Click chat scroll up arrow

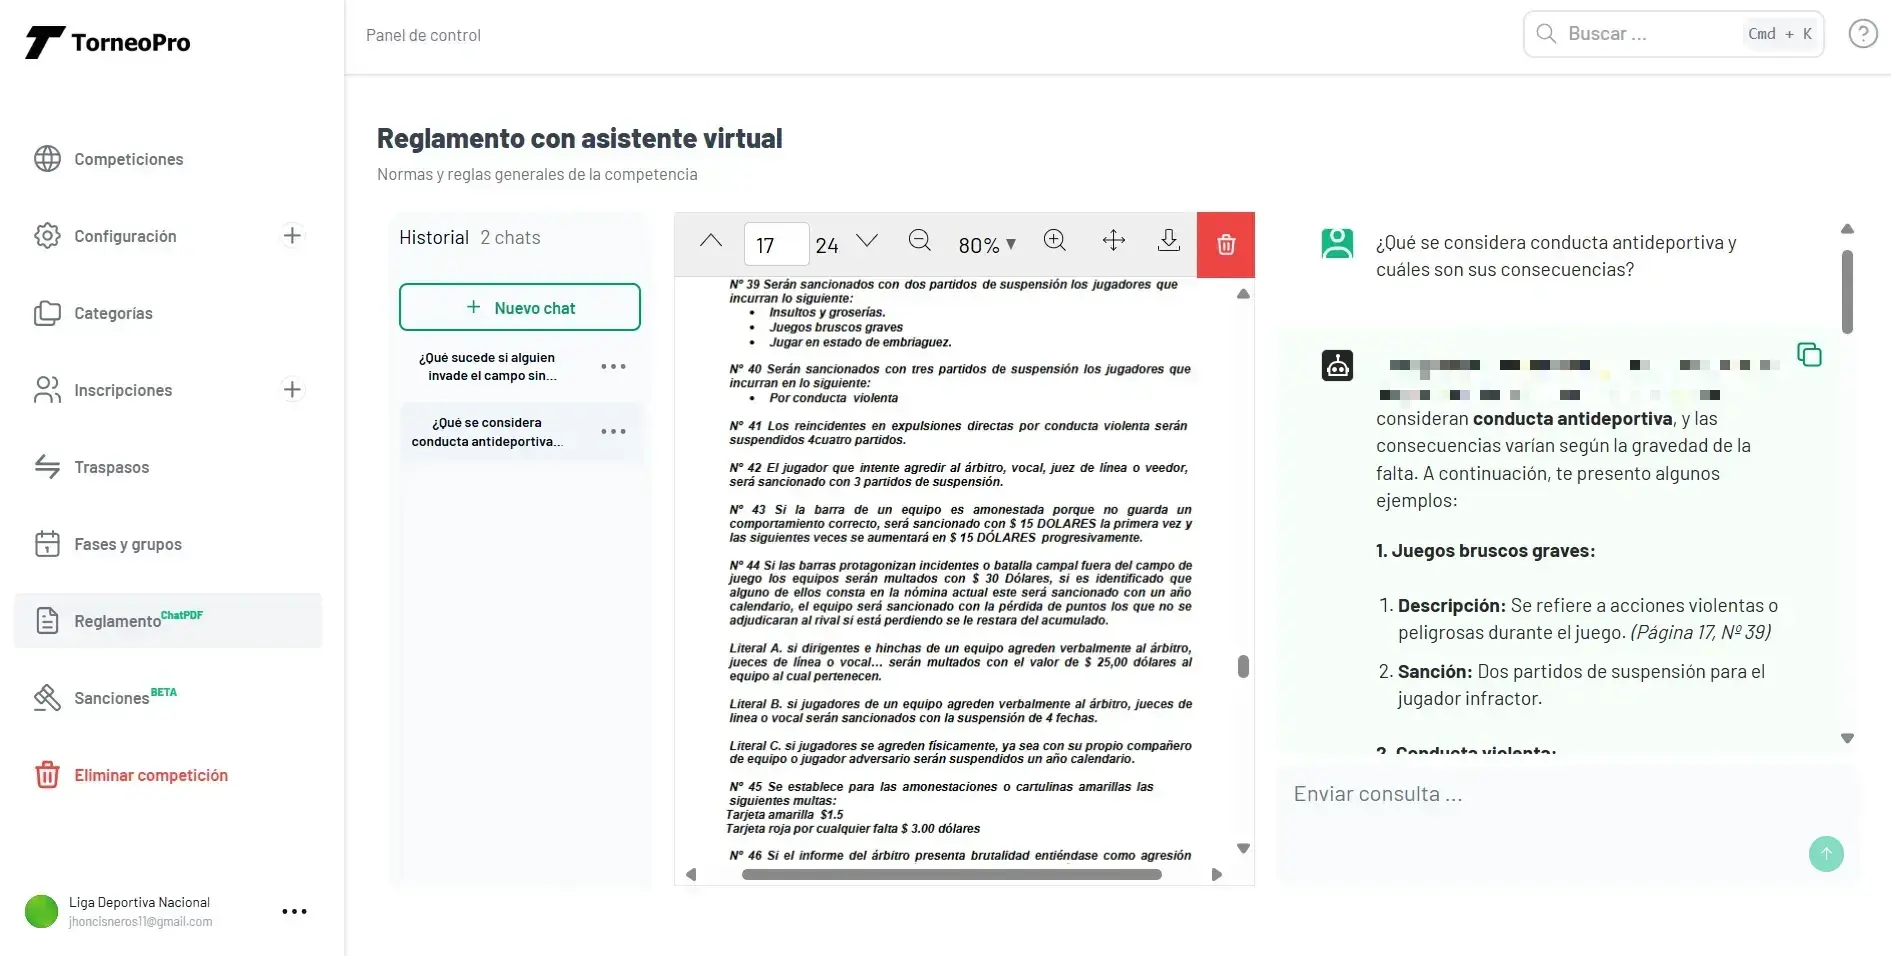1847,229
